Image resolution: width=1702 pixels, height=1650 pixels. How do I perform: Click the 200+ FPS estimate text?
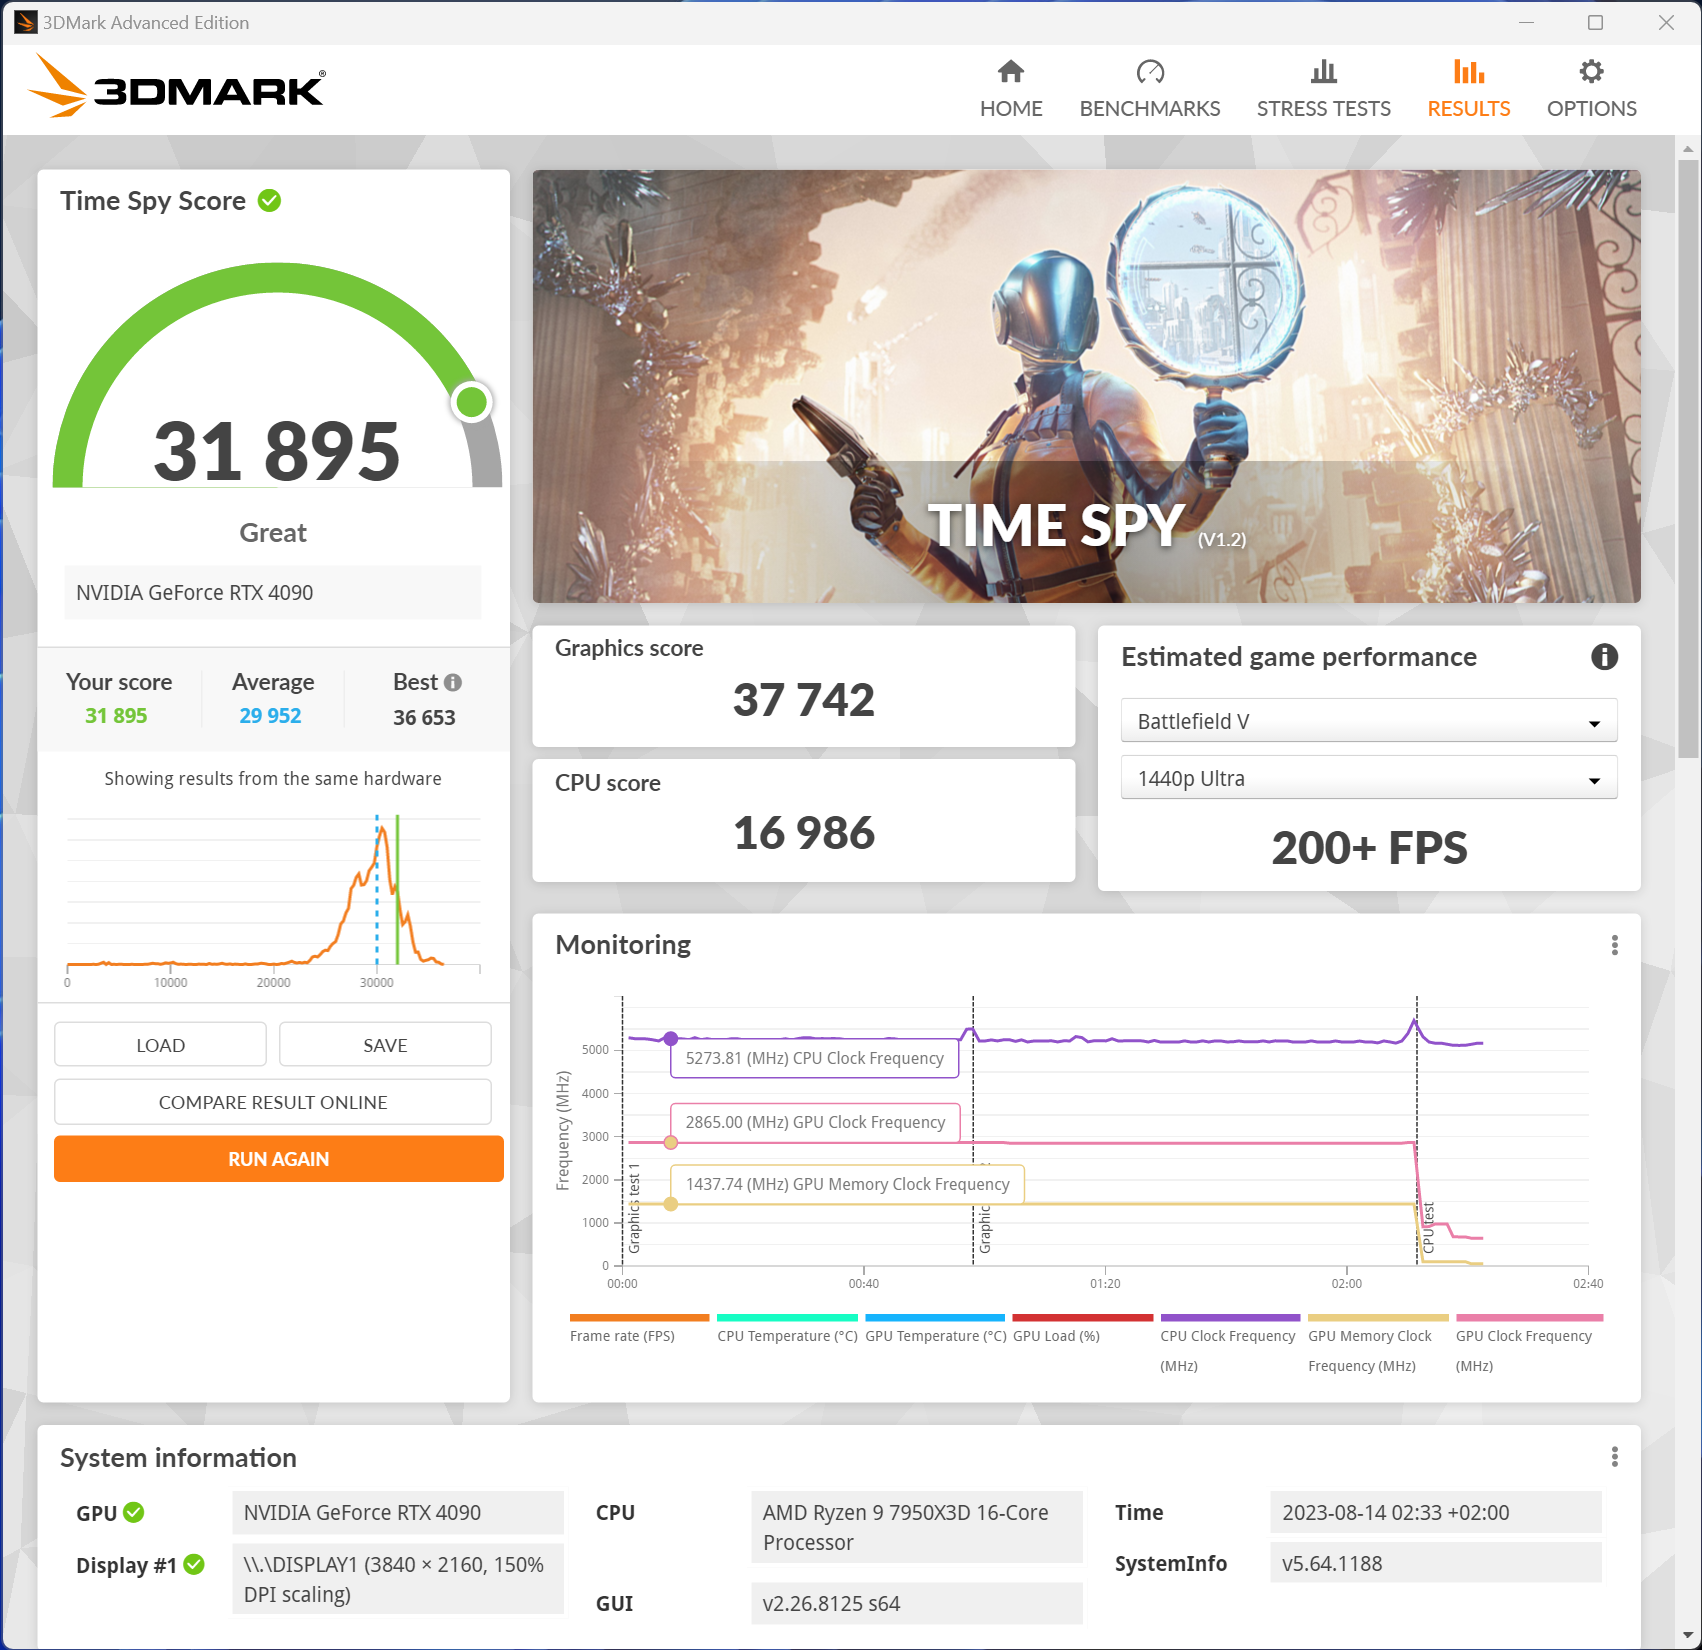[x=1369, y=848]
